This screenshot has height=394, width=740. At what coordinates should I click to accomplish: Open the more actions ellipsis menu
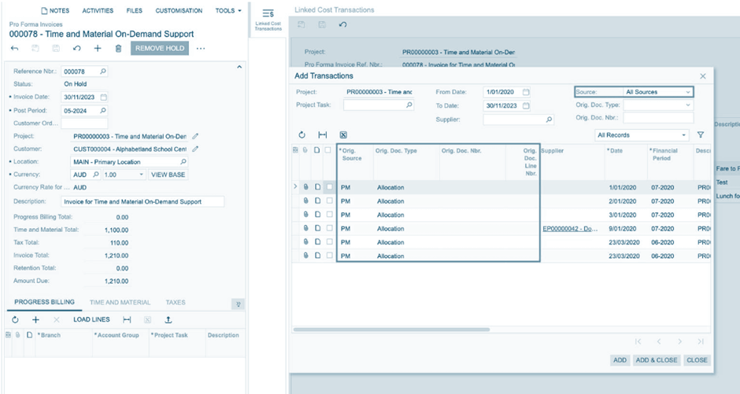pyautogui.click(x=201, y=48)
